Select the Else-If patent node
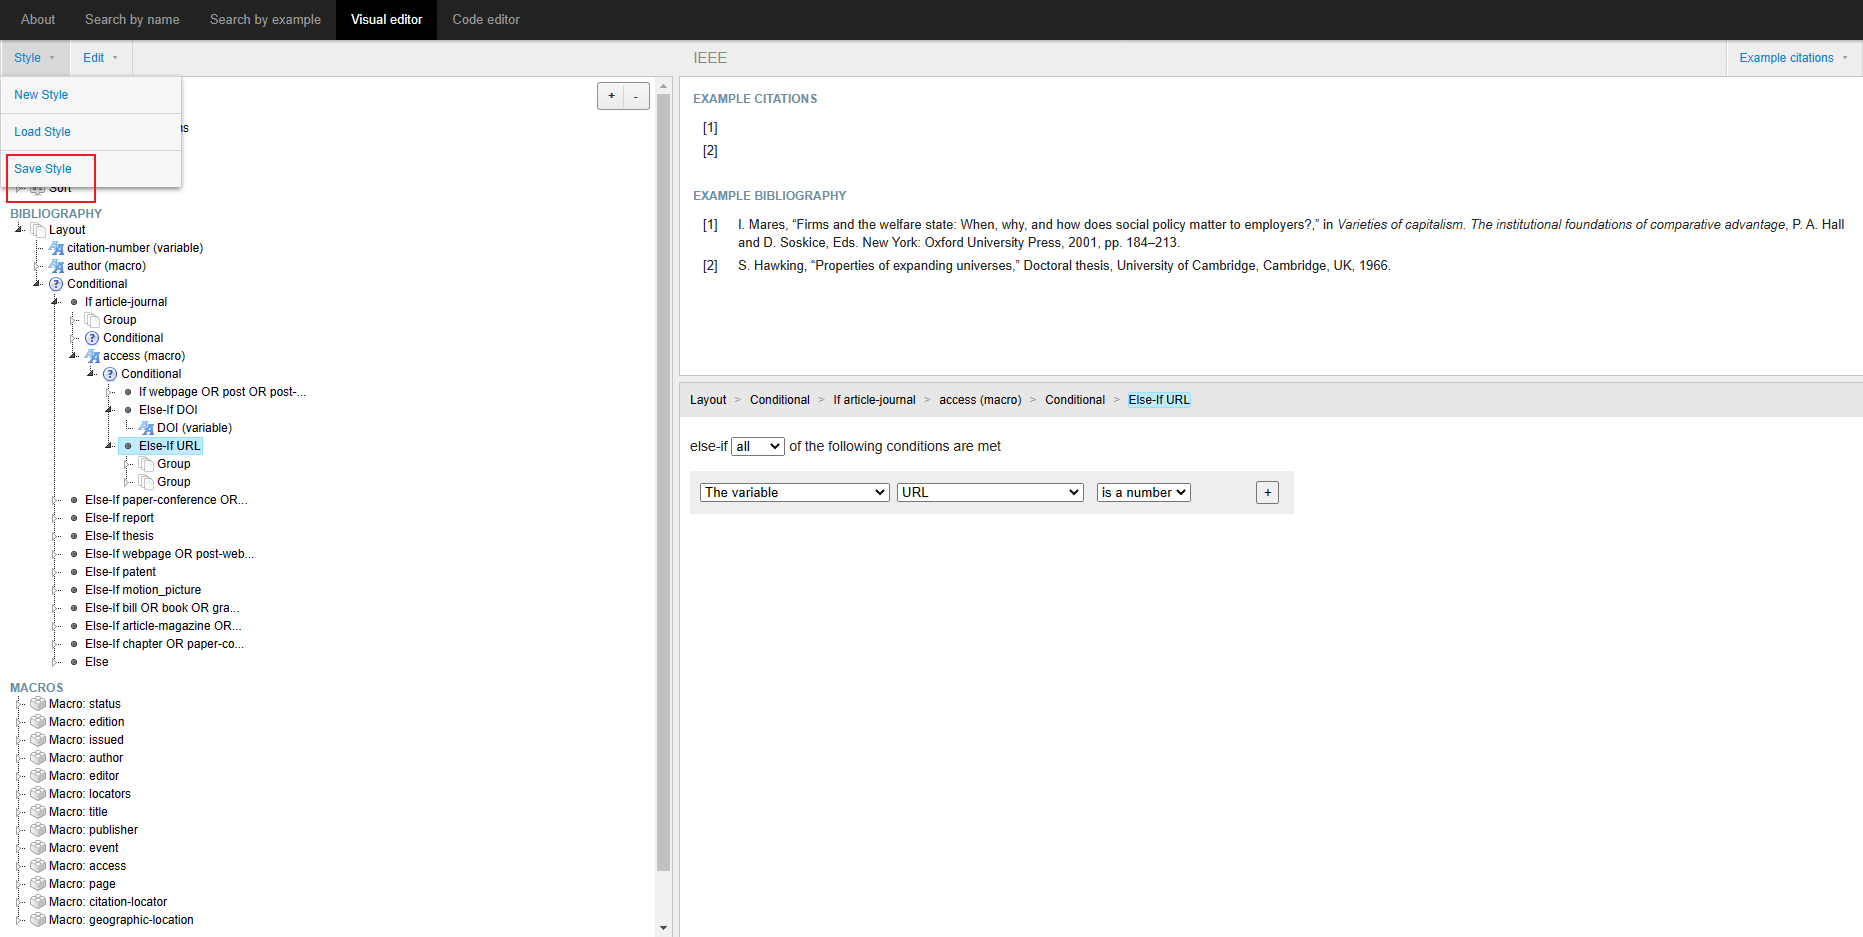1863x937 pixels. (120, 572)
